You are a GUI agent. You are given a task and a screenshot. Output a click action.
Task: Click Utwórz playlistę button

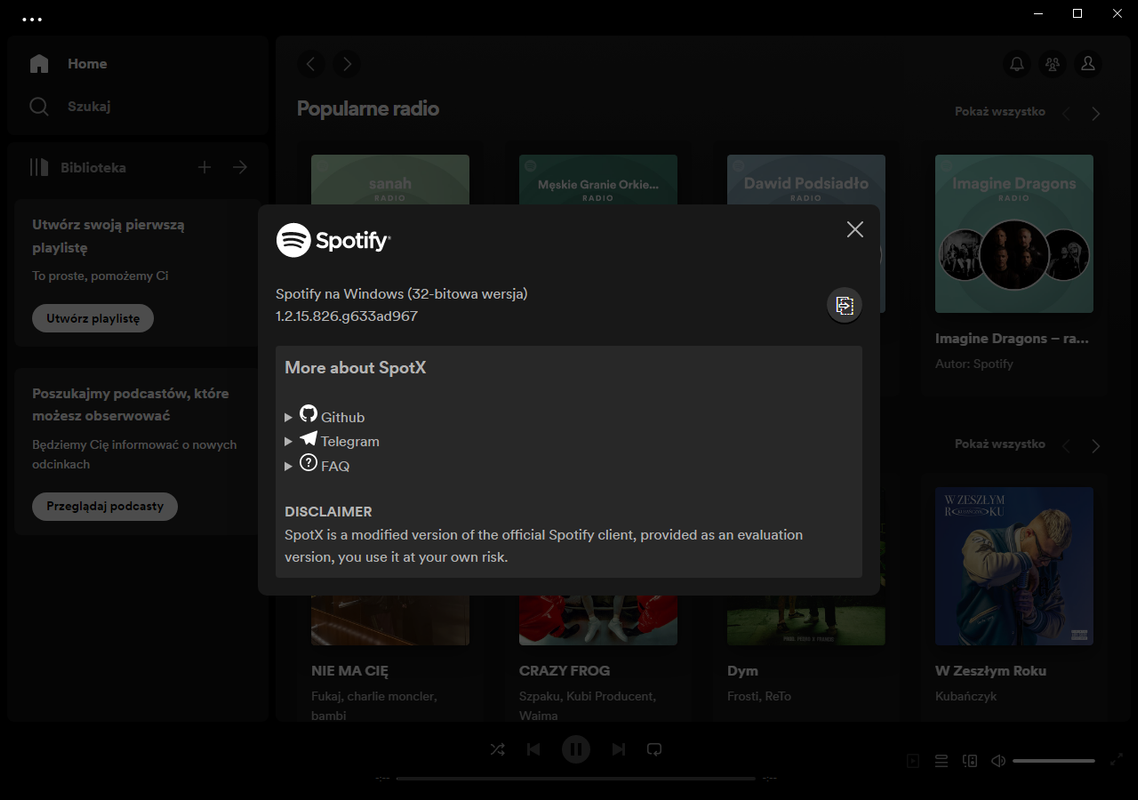click(93, 319)
